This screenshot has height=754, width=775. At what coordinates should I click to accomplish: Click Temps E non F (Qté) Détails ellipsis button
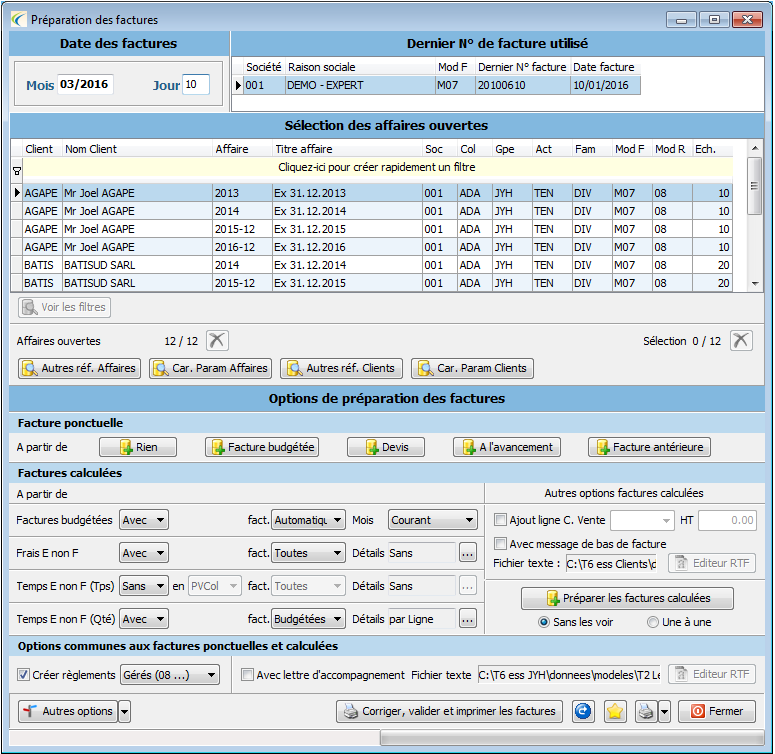point(468,619)
